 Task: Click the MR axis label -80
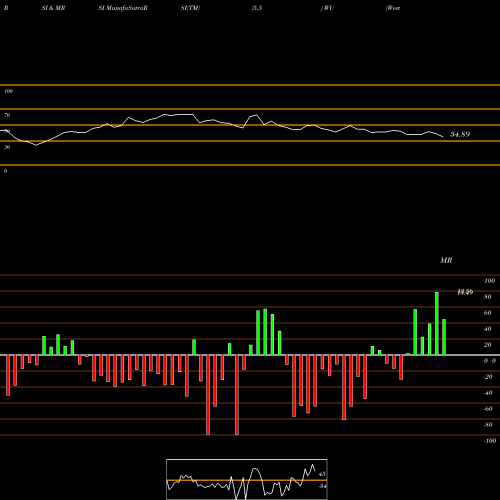click(x=488, y=425)
